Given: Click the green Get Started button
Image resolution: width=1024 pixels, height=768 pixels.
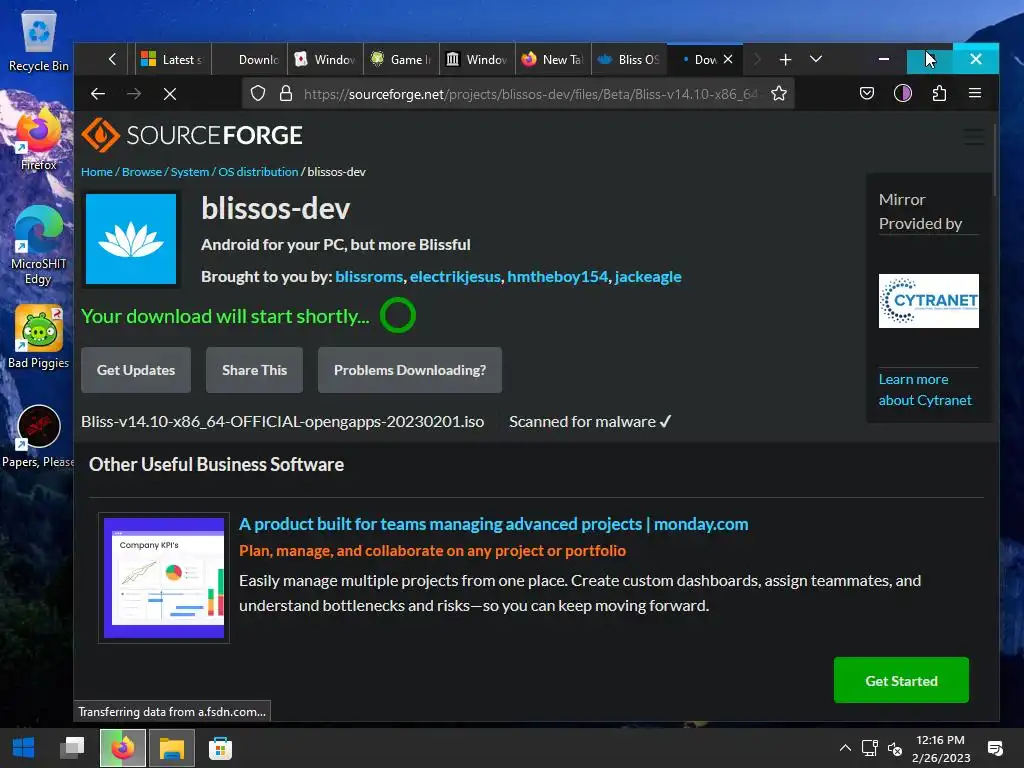Looking at the screenshot, I should [x=901, y=680].
